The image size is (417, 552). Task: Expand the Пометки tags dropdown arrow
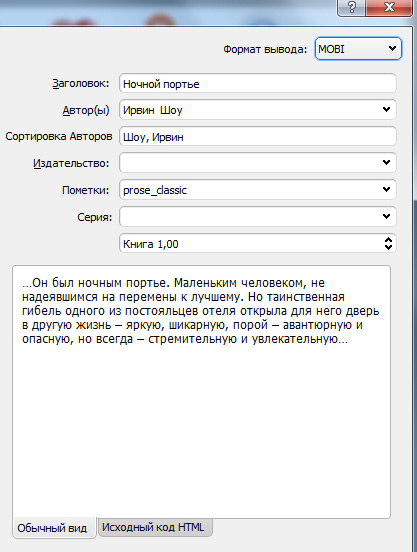[x=386, y=189]
